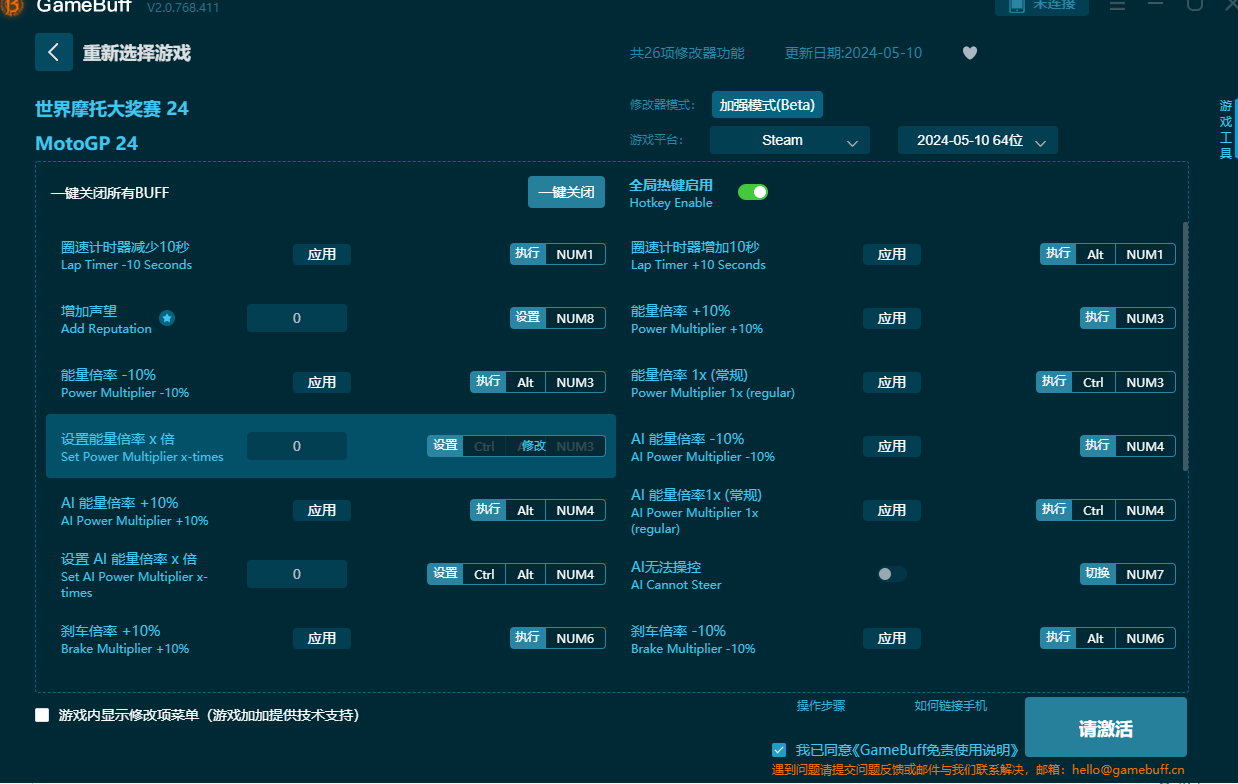This screenshot has height=784, width=1238.
Task: Click NUM7 hotkey for AI Cannot Steer
Action: (x=1145, y=574)
